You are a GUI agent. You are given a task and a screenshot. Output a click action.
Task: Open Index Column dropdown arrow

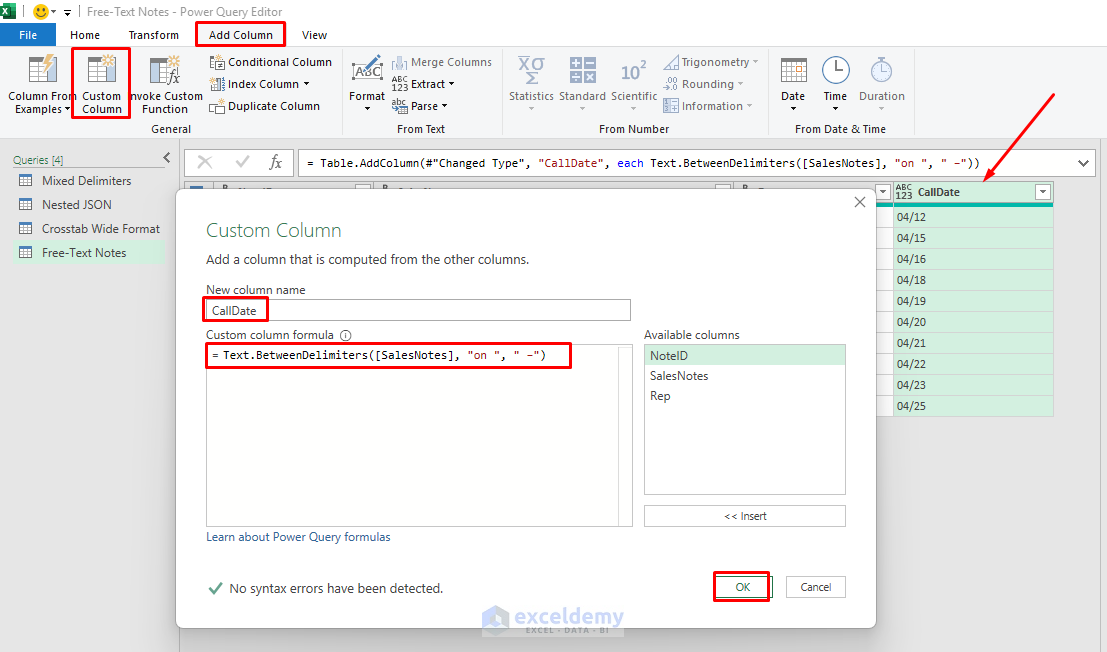(306, 84)
